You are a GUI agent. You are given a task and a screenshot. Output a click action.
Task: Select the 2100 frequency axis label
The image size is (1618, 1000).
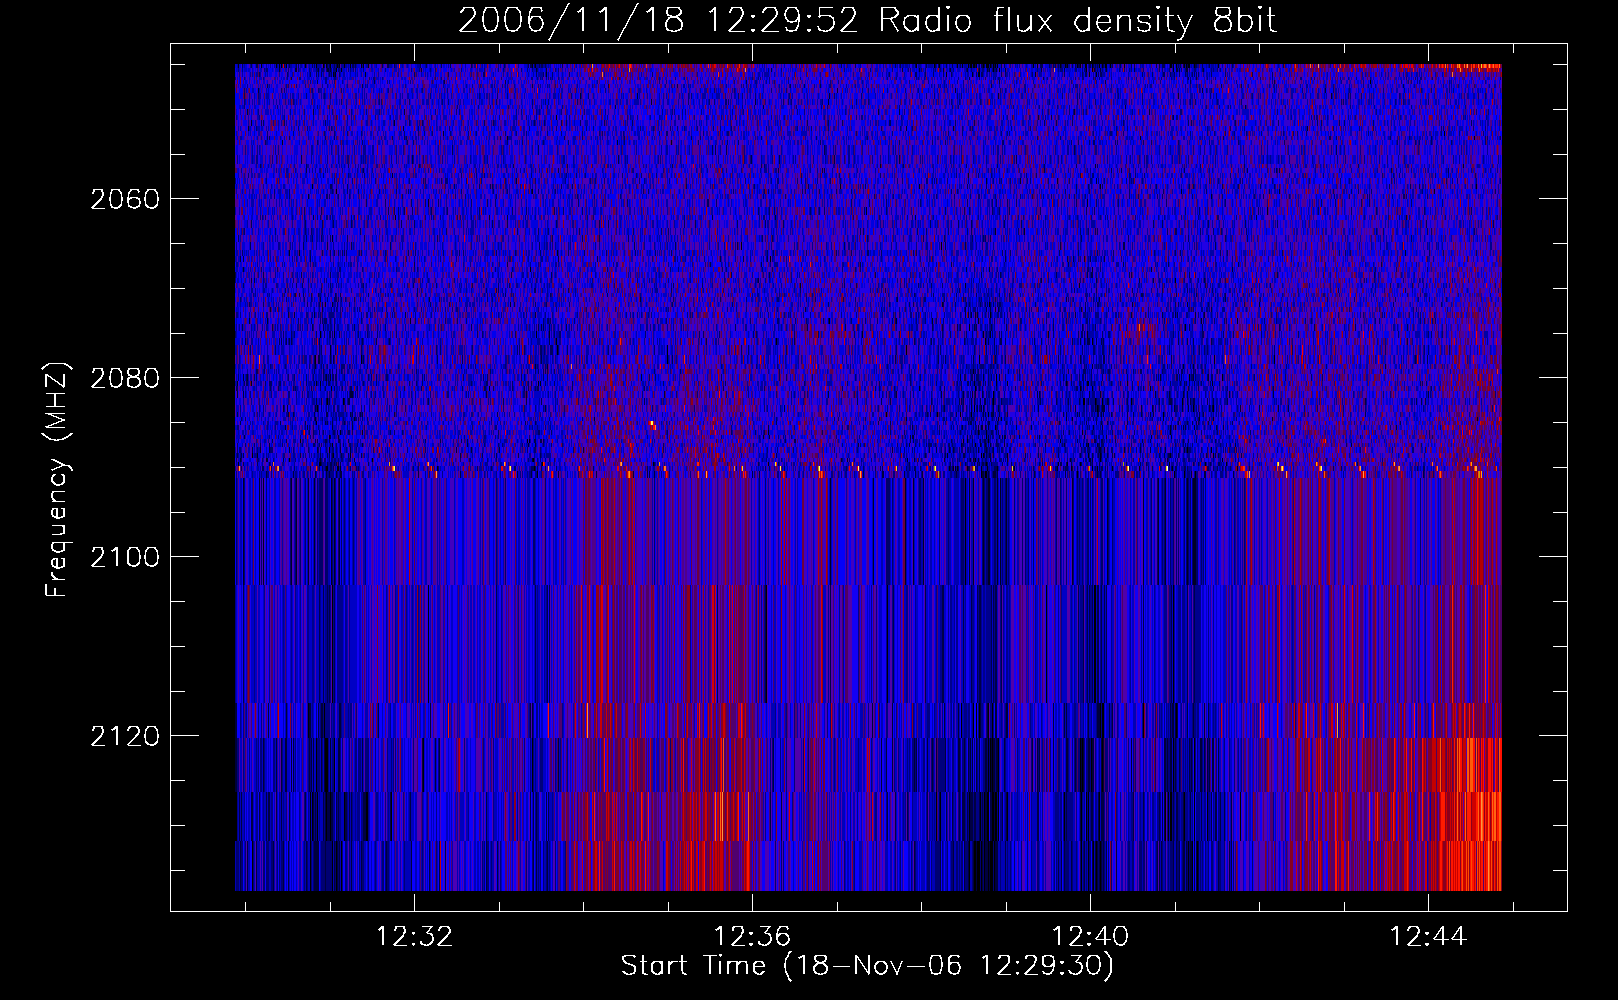(125, 557)
